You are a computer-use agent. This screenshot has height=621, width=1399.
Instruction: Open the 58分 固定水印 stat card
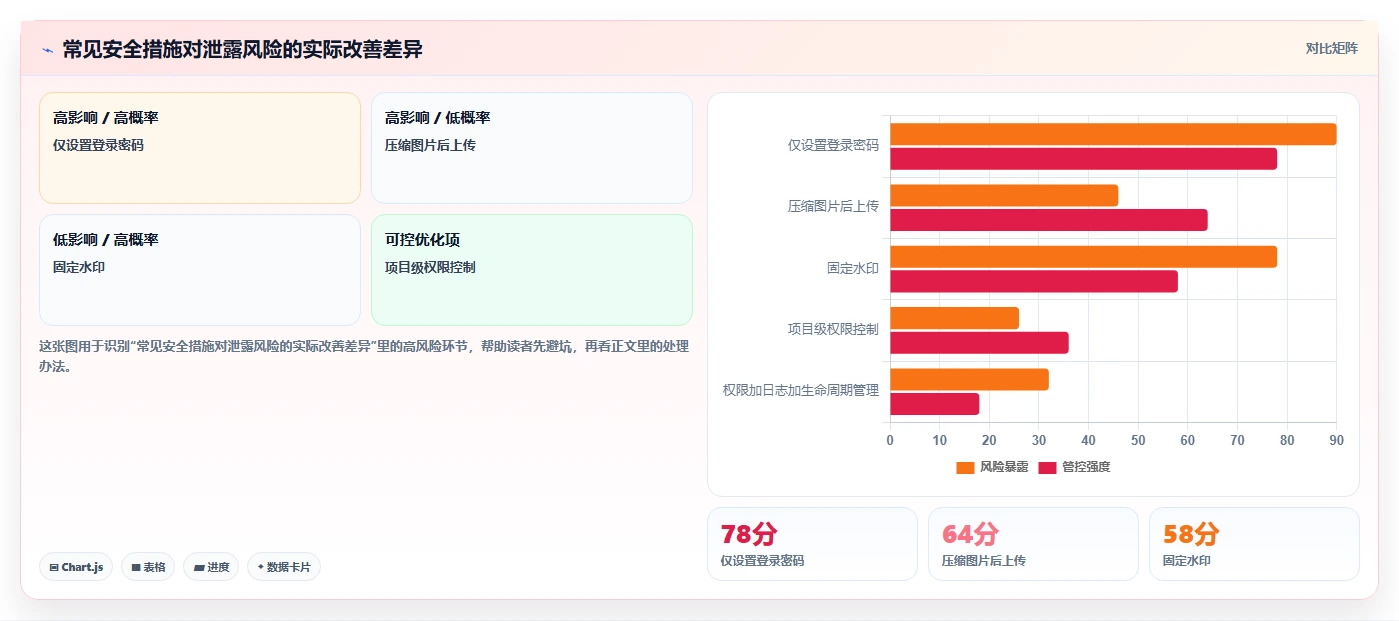pyautogui.click(x=1254, y=544)
